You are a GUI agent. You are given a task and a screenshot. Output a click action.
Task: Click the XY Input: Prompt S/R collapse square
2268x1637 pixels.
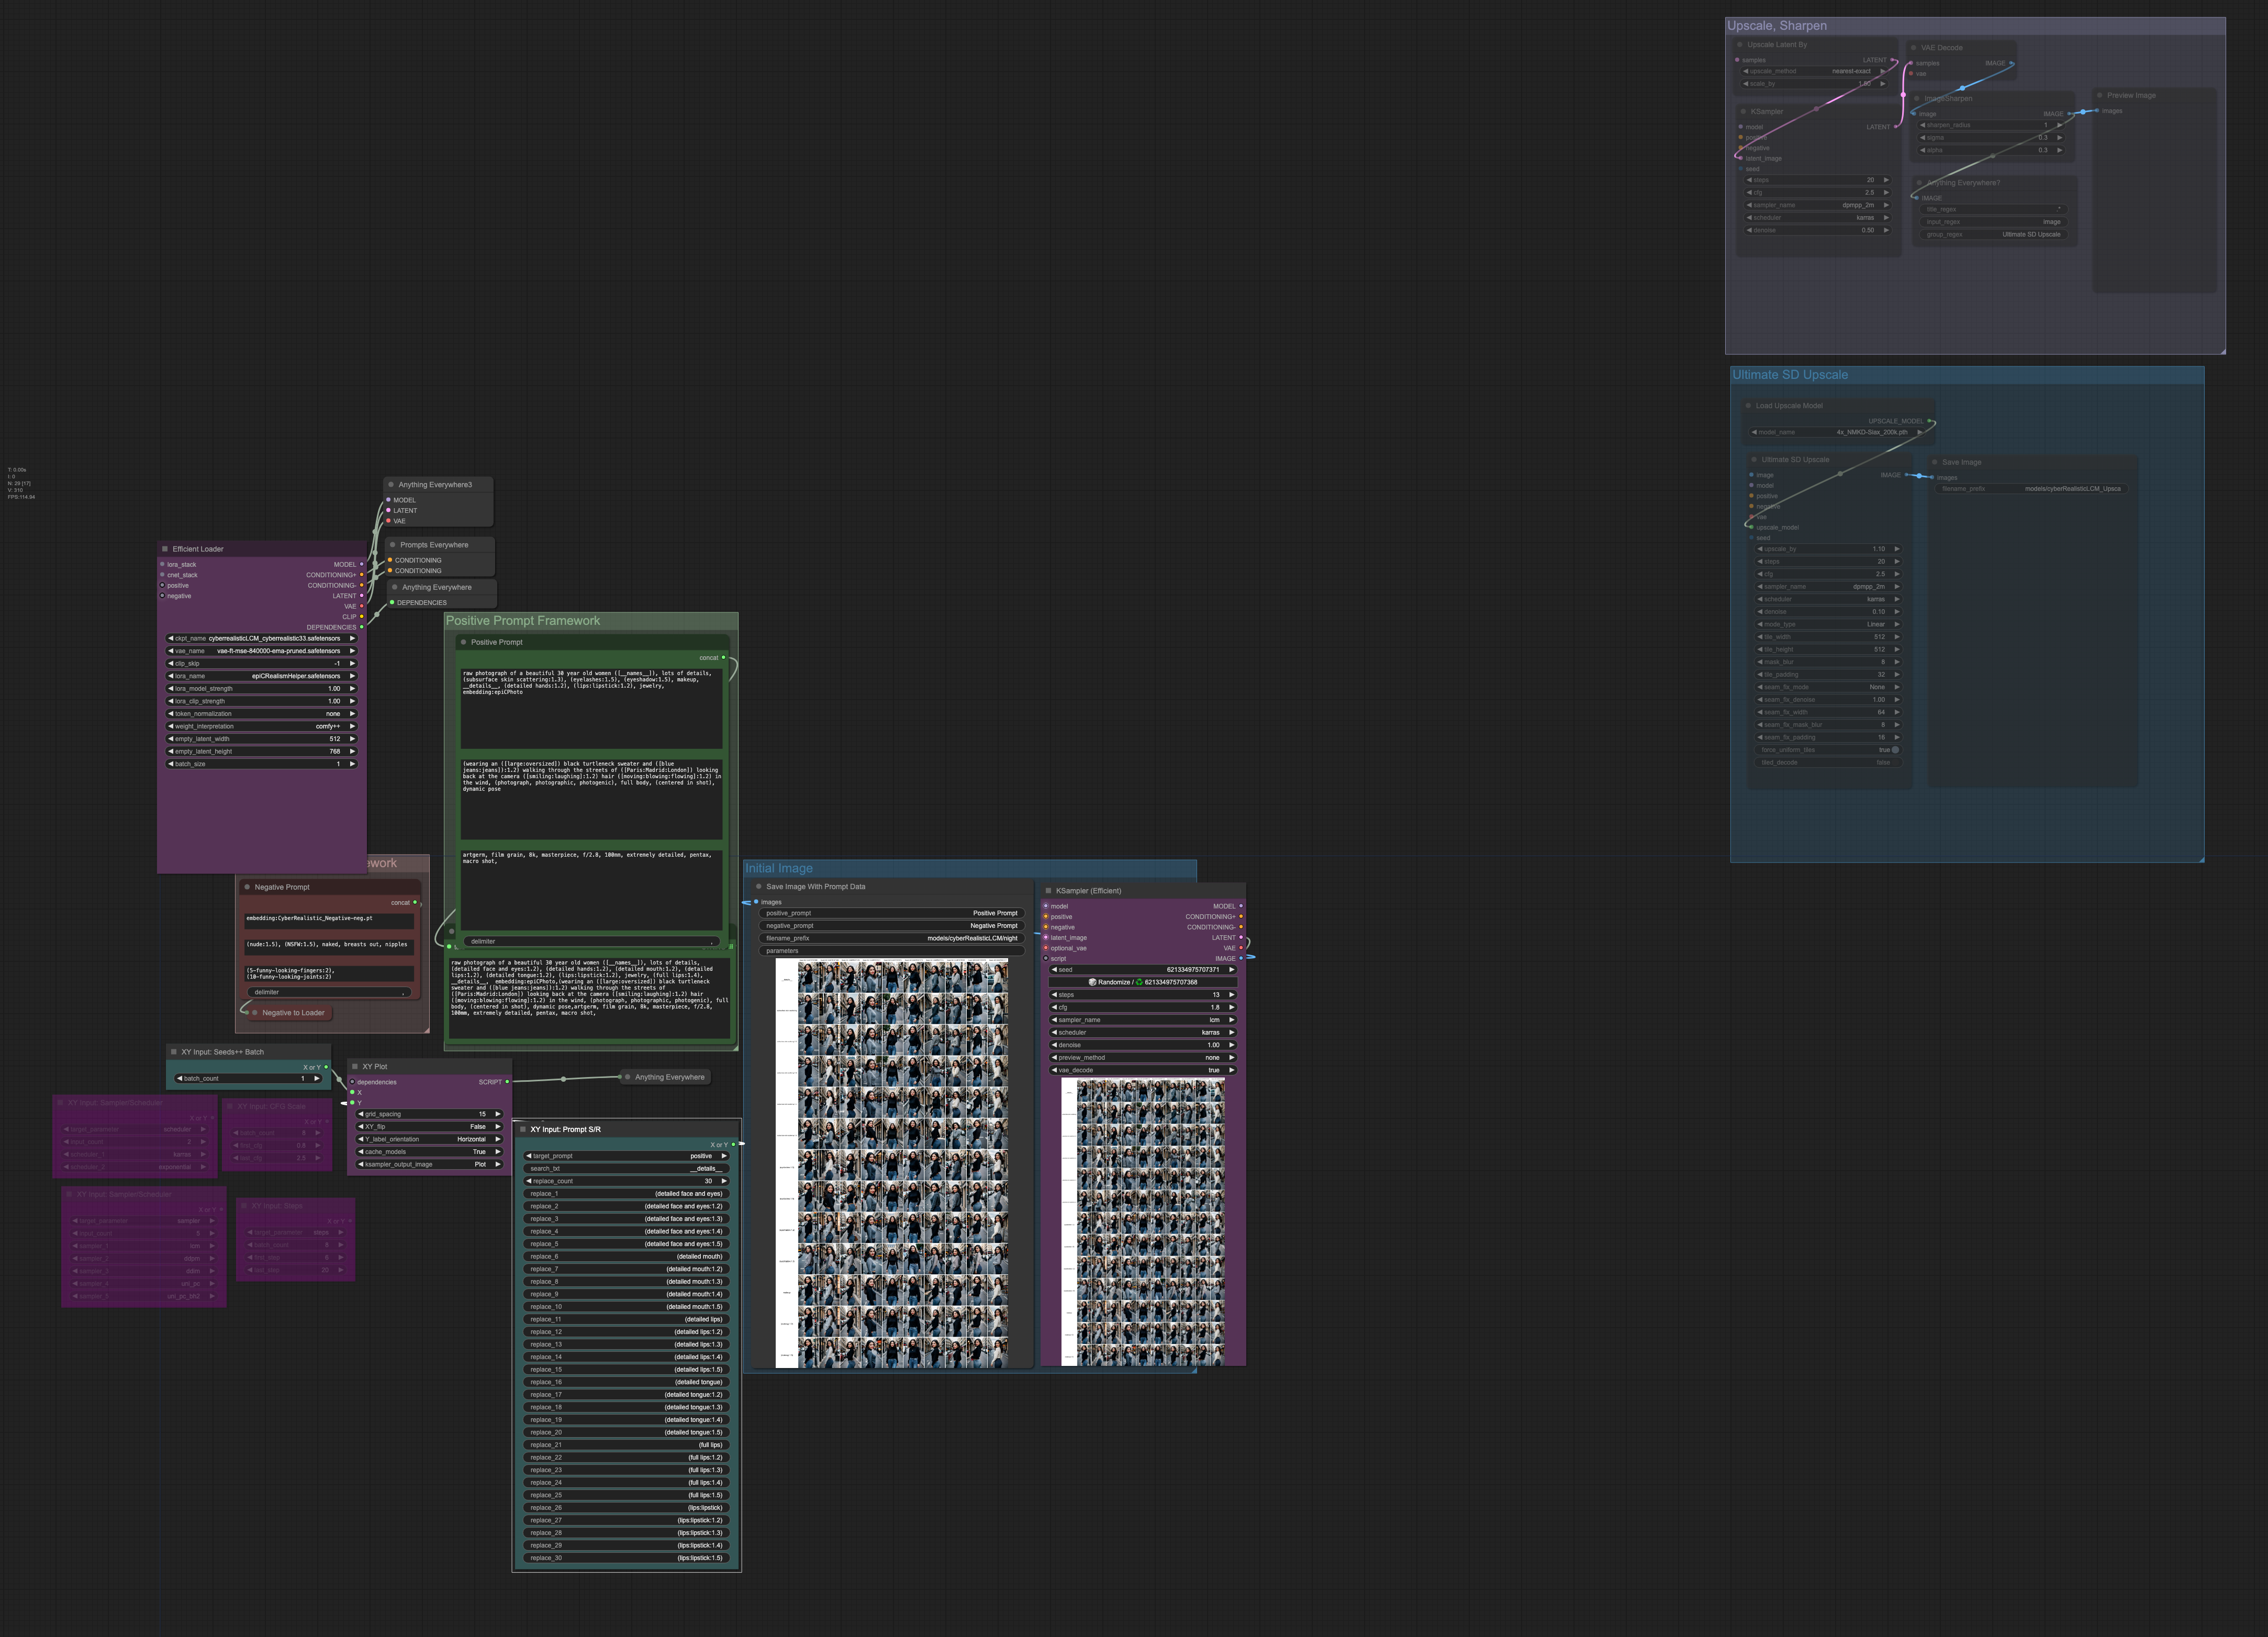[523, 1129]
